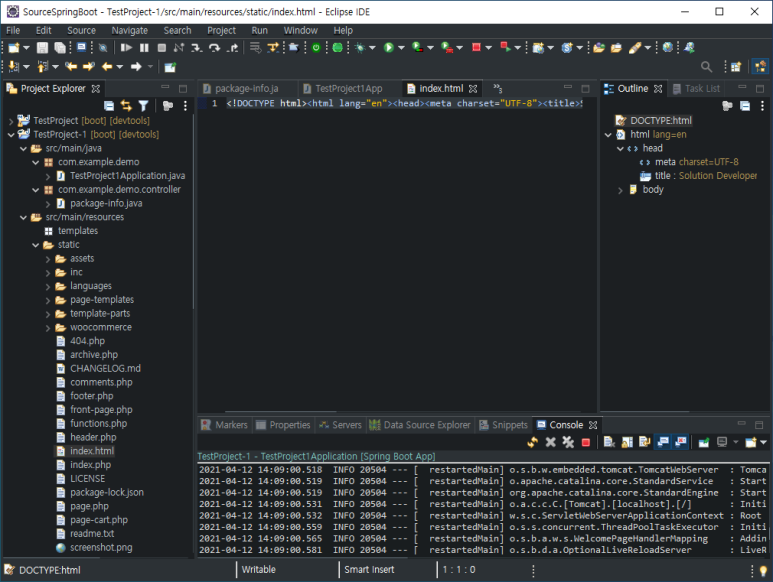Click Collapse All in Project Explorer
The image size is (773, 582).
(x=109, y=105)
